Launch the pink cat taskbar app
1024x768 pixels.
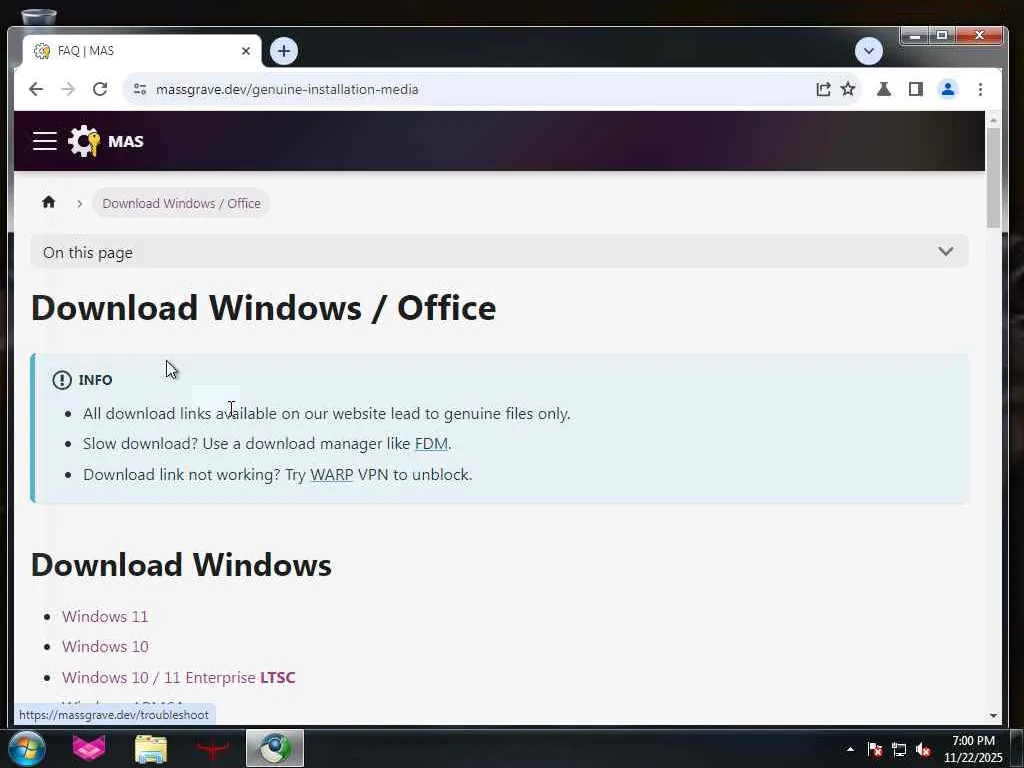[89, 748]
